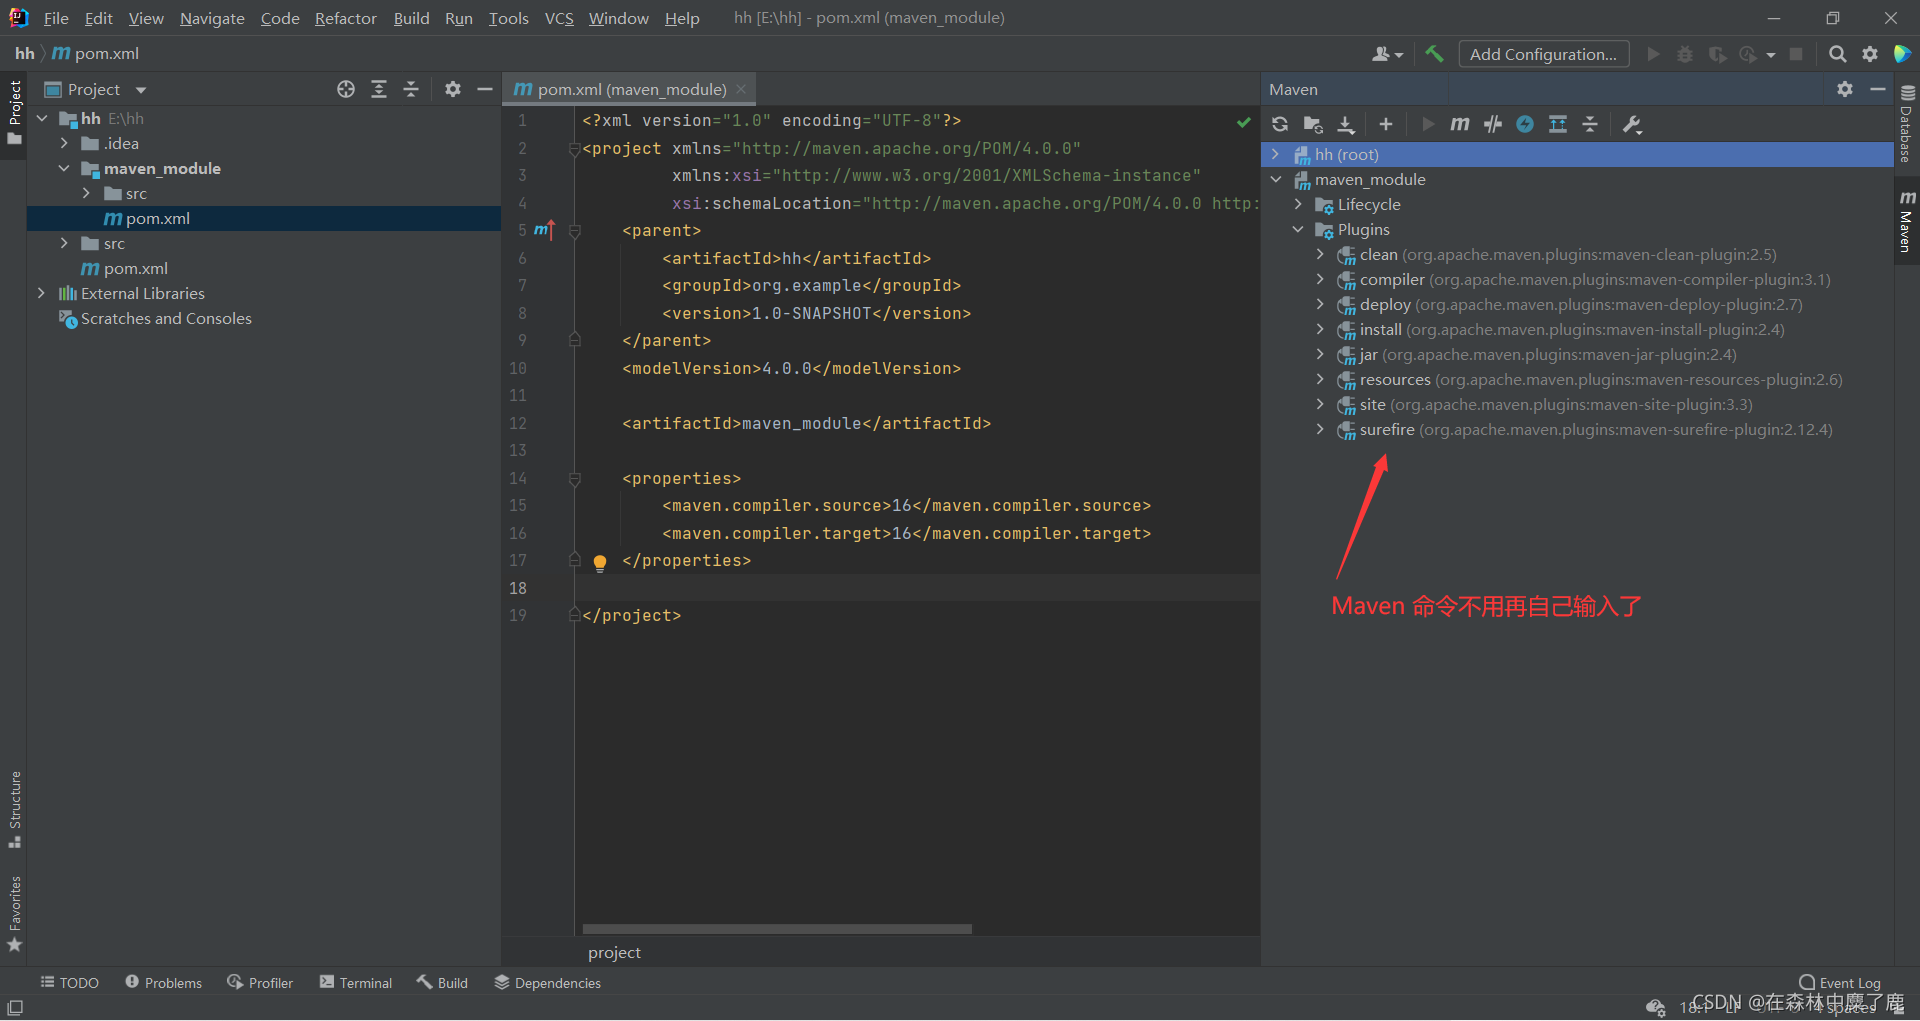
Task: Open Project panel gear options
Action: [x=453, y=89]
